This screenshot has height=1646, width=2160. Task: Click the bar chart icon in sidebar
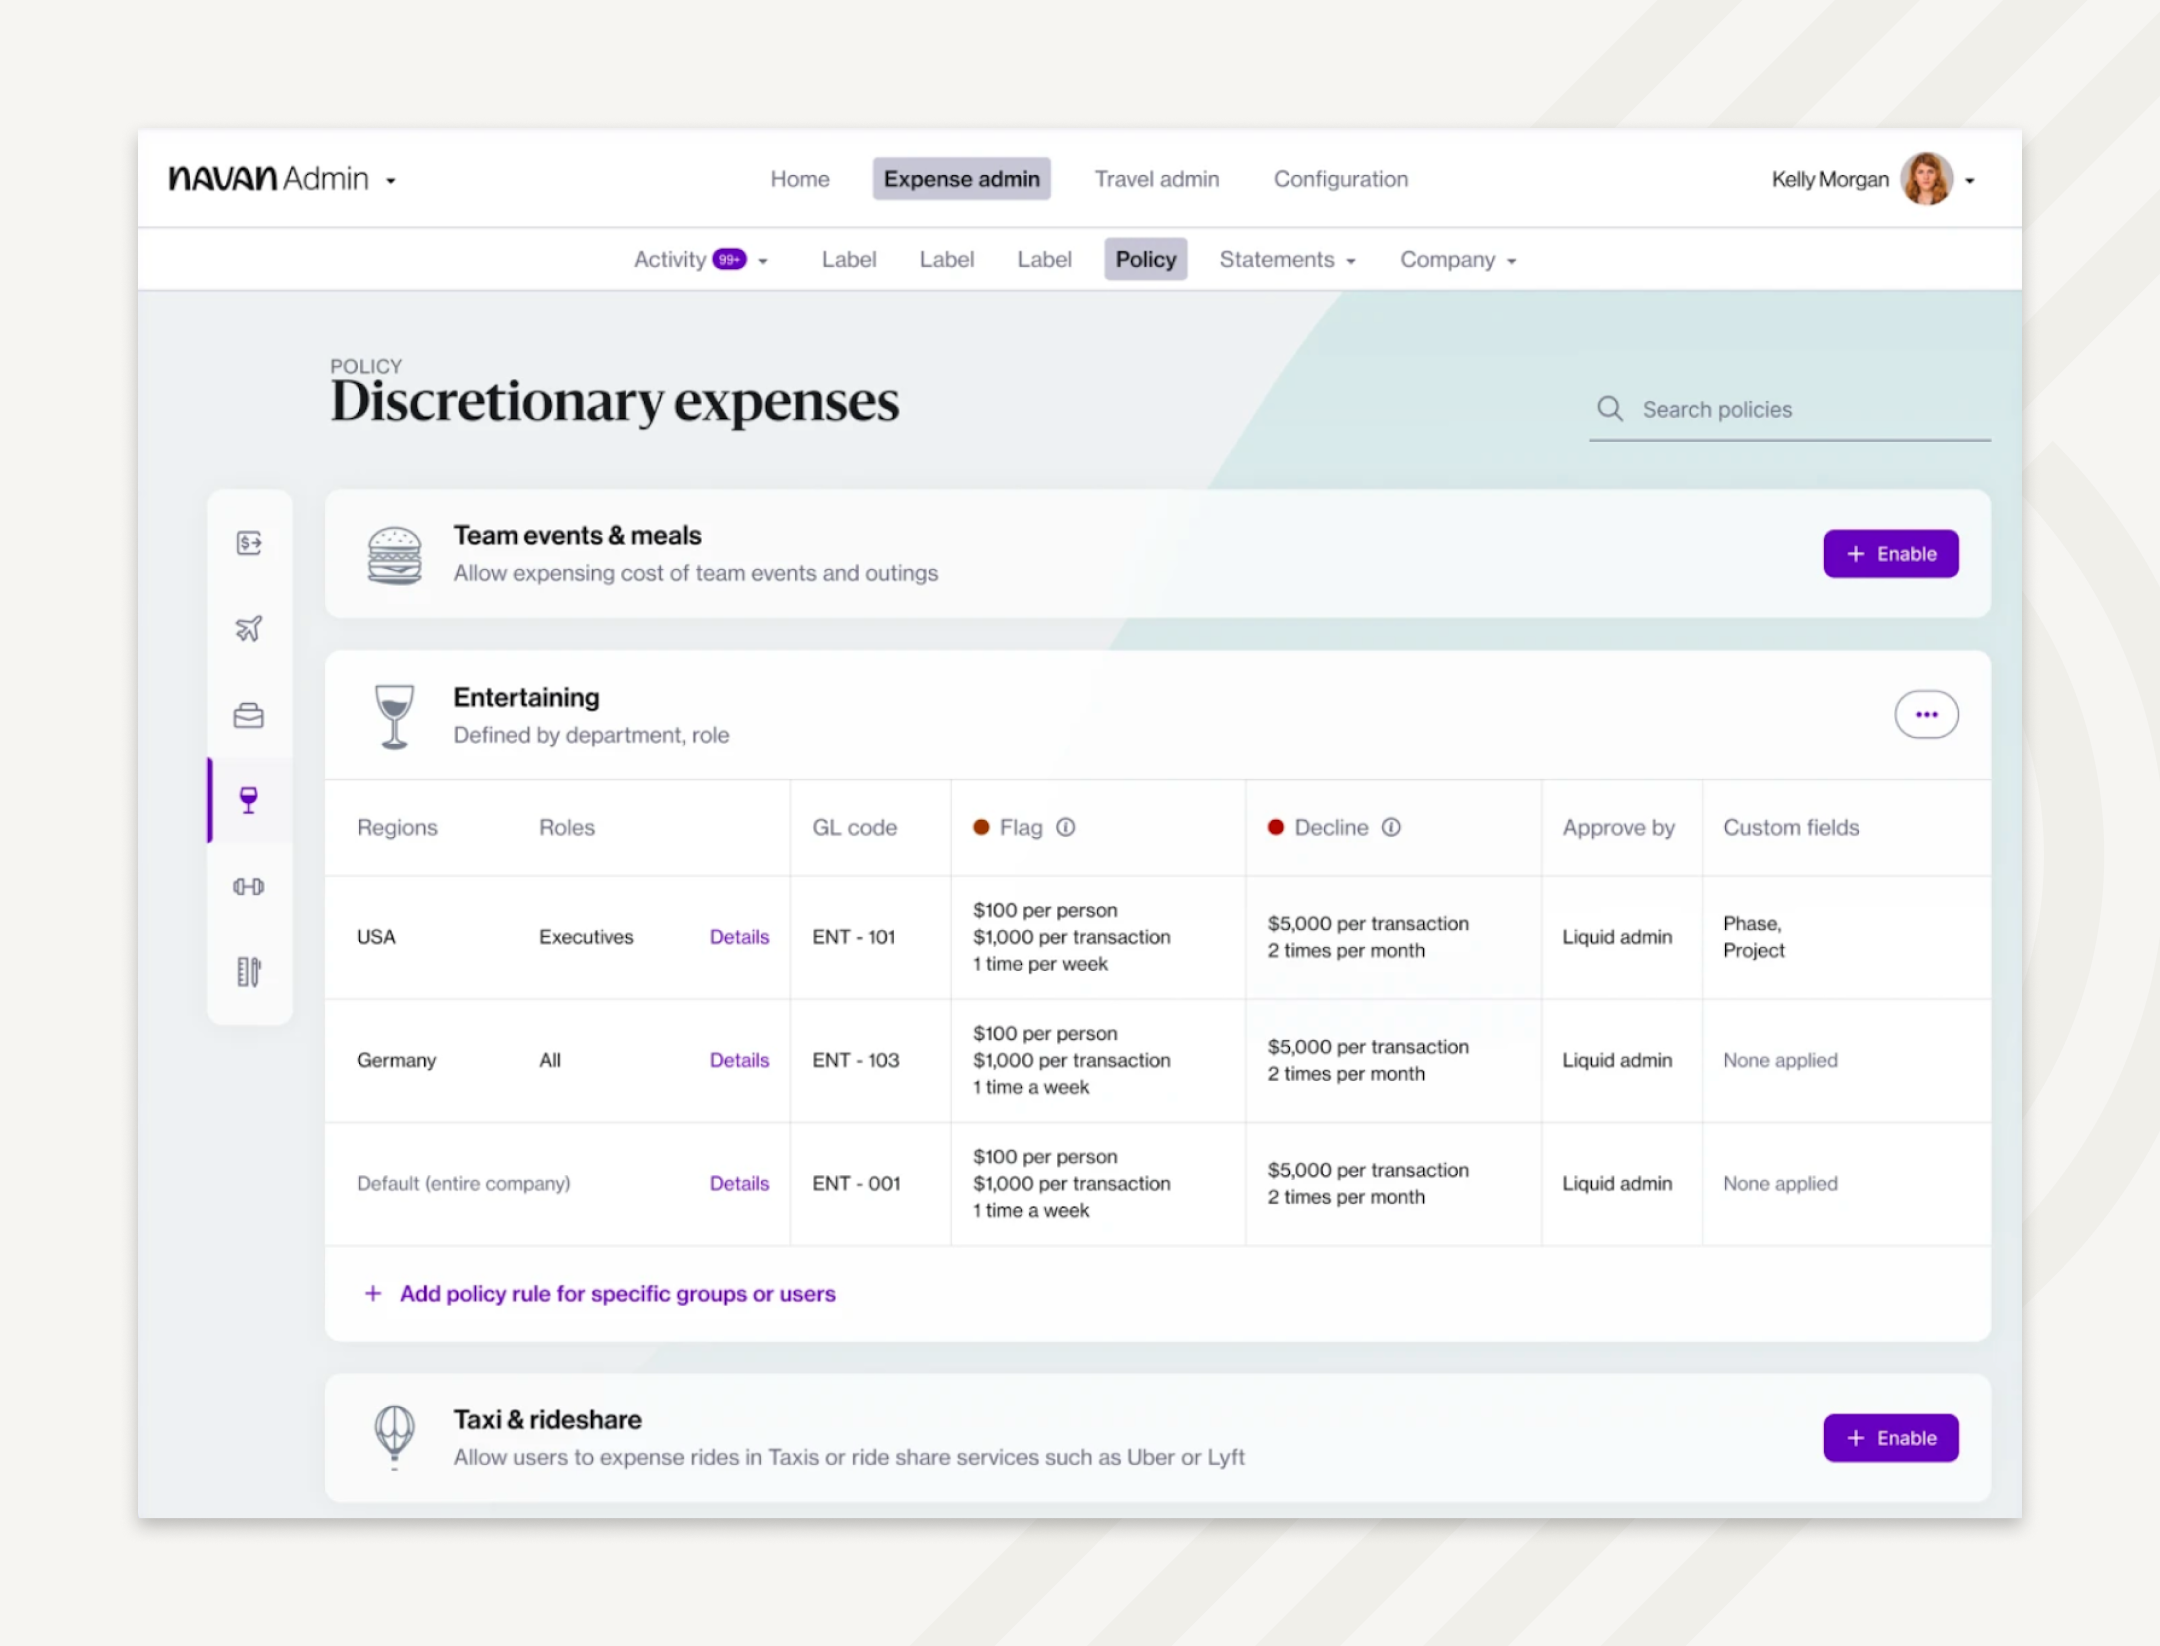click(x=247, y=970)
